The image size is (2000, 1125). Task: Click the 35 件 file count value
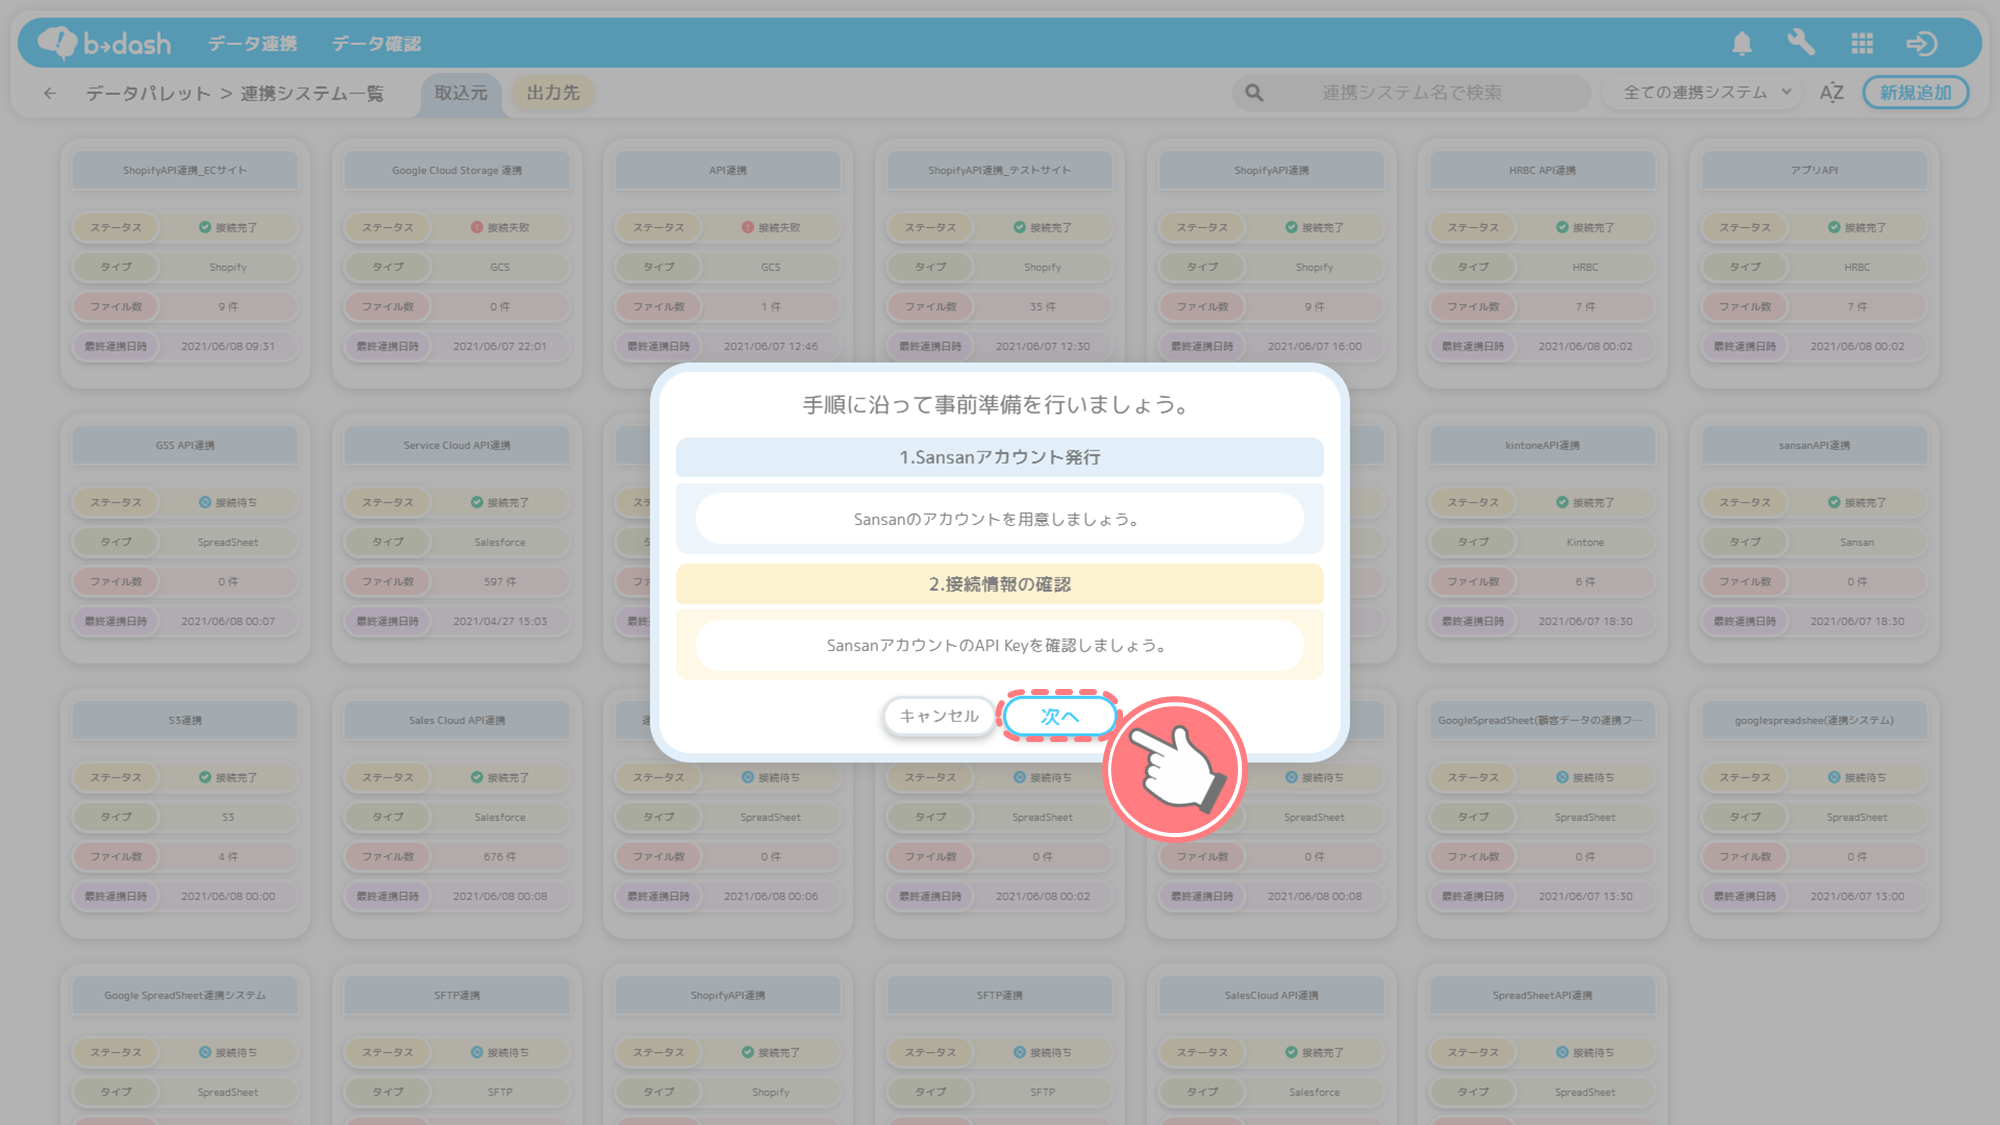(x=1043, y=306)
